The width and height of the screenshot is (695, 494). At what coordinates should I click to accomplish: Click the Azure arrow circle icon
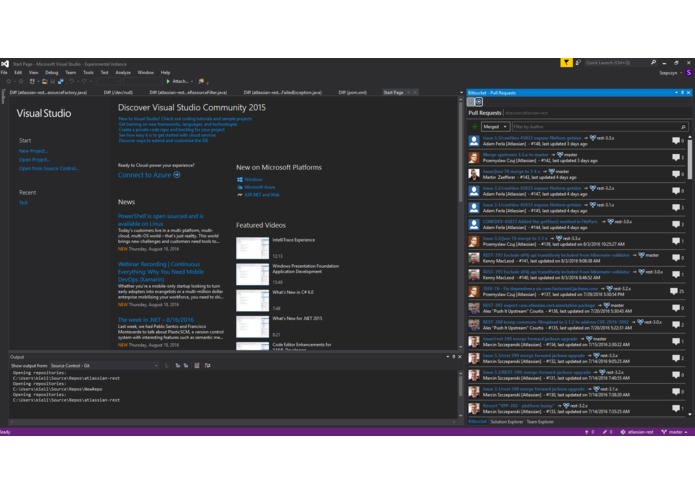177,175
